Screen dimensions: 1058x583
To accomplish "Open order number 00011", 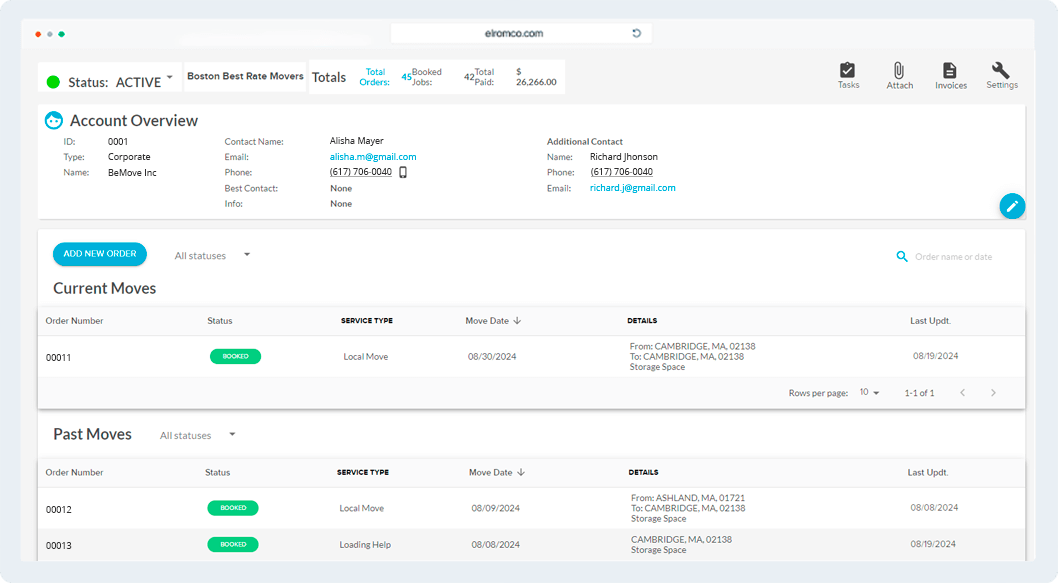I will pyautogui.click(x=59, y=358).
